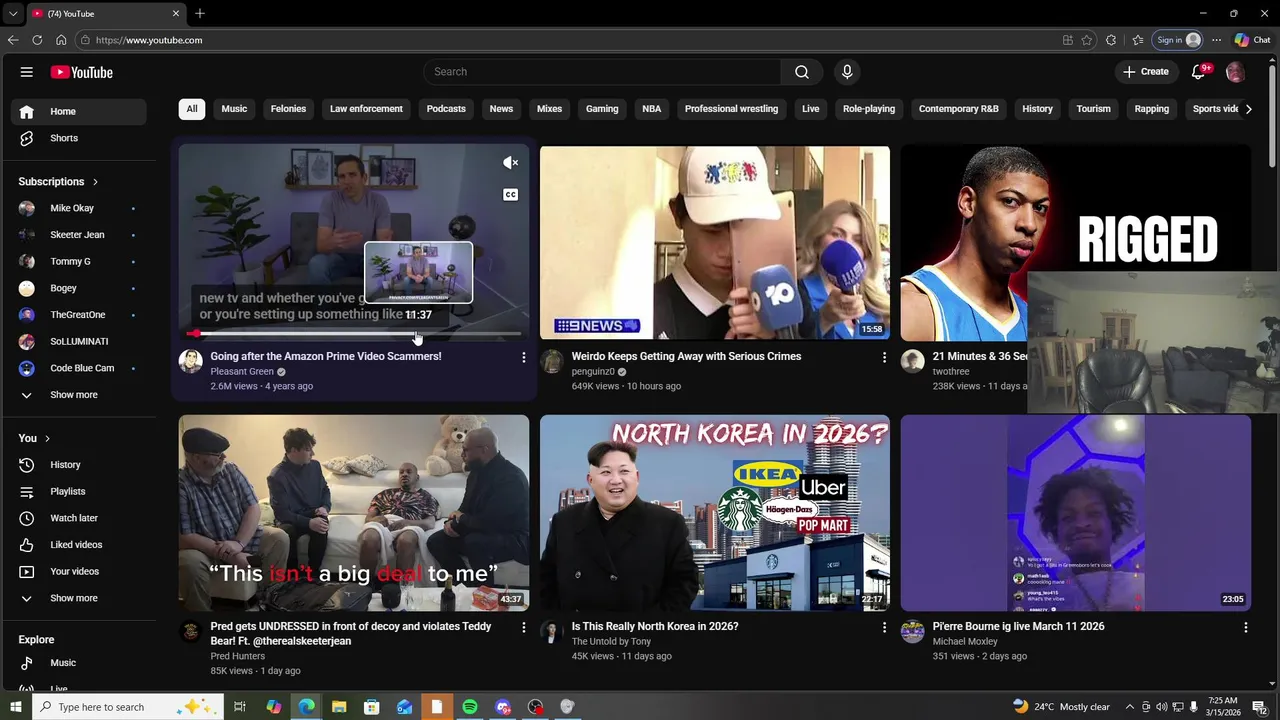
Task: Open Copilot Chat in browser toolbar
Action: coord(1252,40)
